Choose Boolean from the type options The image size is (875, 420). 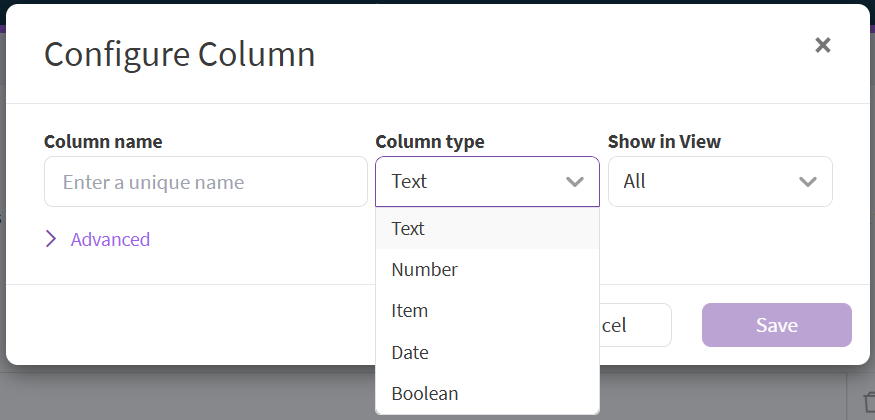point(425,393)
